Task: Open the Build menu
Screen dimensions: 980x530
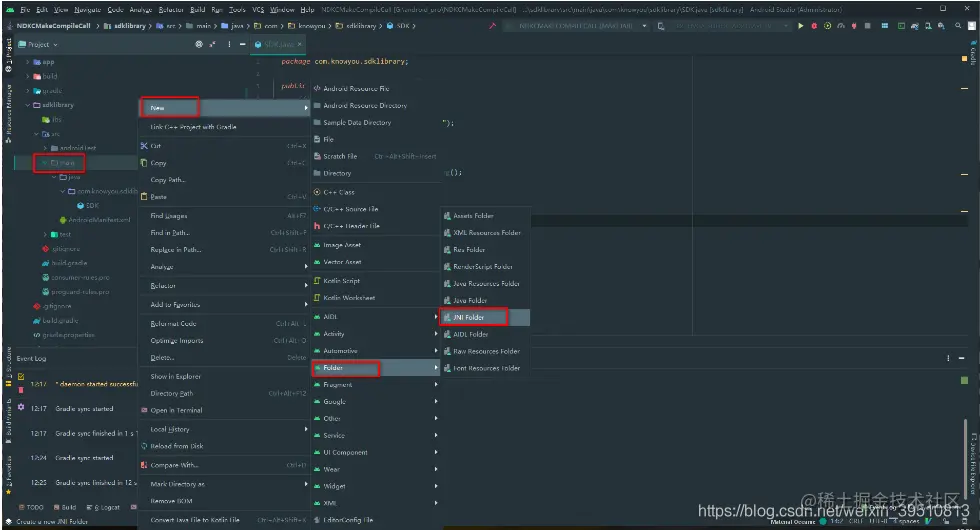Action: click(x=198, y=9)
